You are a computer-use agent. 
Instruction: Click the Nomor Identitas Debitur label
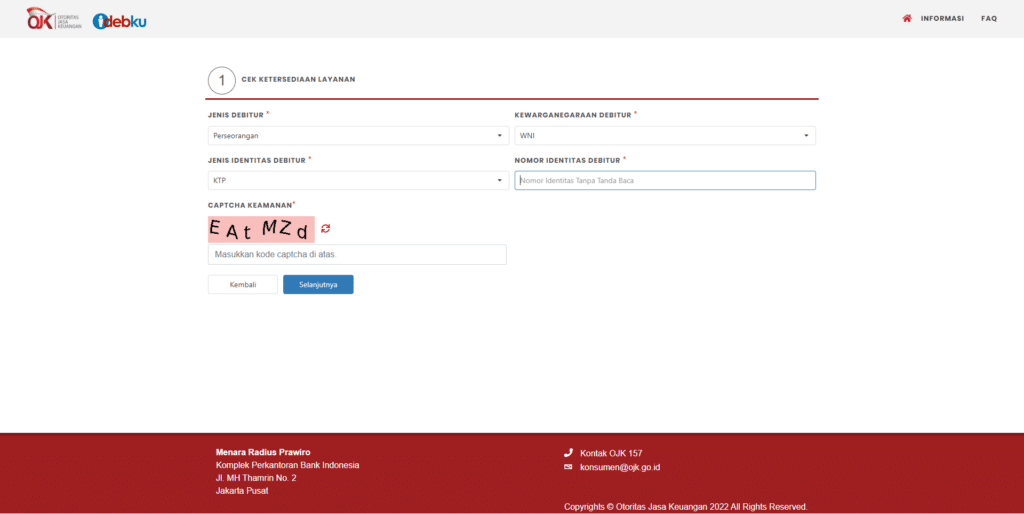(568, 160)
